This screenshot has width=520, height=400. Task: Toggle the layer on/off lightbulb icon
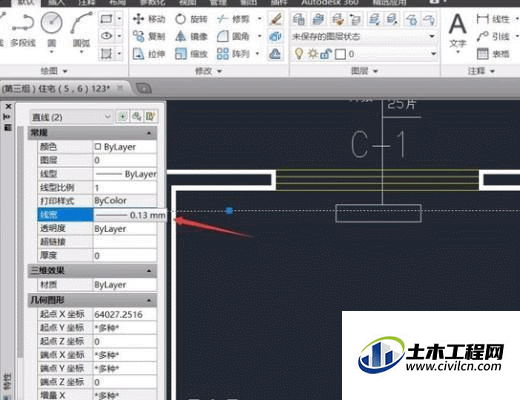(299, 54)
